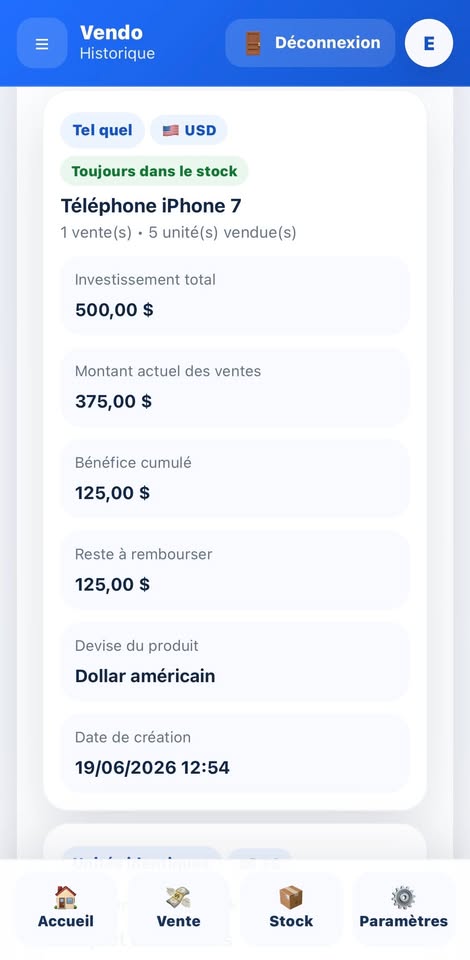Image resolution: width=470 pixels, height=960 pixels.
Task: Tap the gear icon for Paramètres
Action: (403, 898)
